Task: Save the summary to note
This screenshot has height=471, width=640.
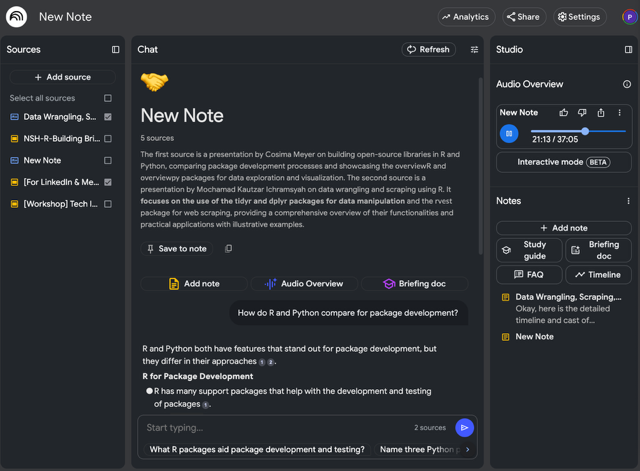Action: click(x=177, y=249)
